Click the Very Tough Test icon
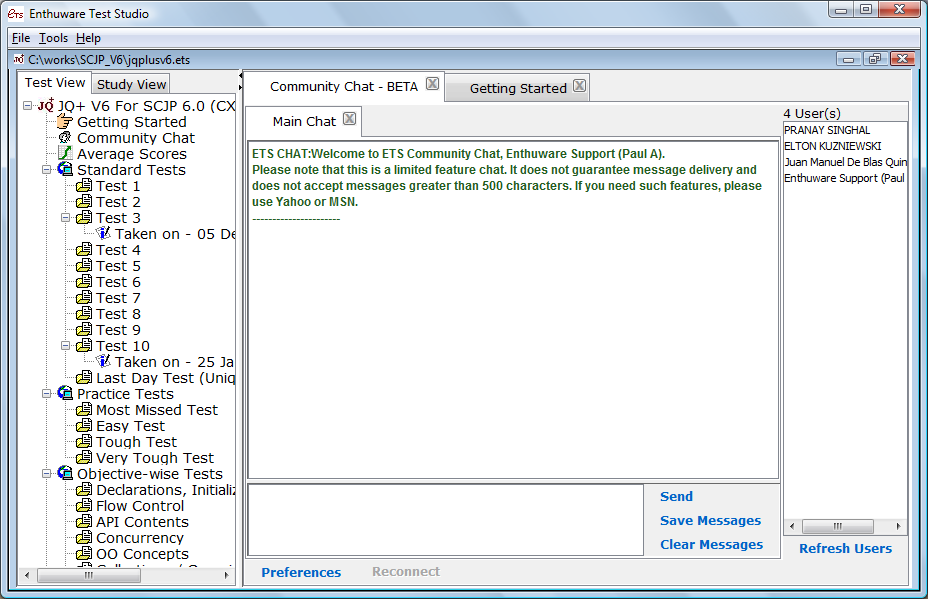The width and height of the screenshot is (928, 599). 84,458
